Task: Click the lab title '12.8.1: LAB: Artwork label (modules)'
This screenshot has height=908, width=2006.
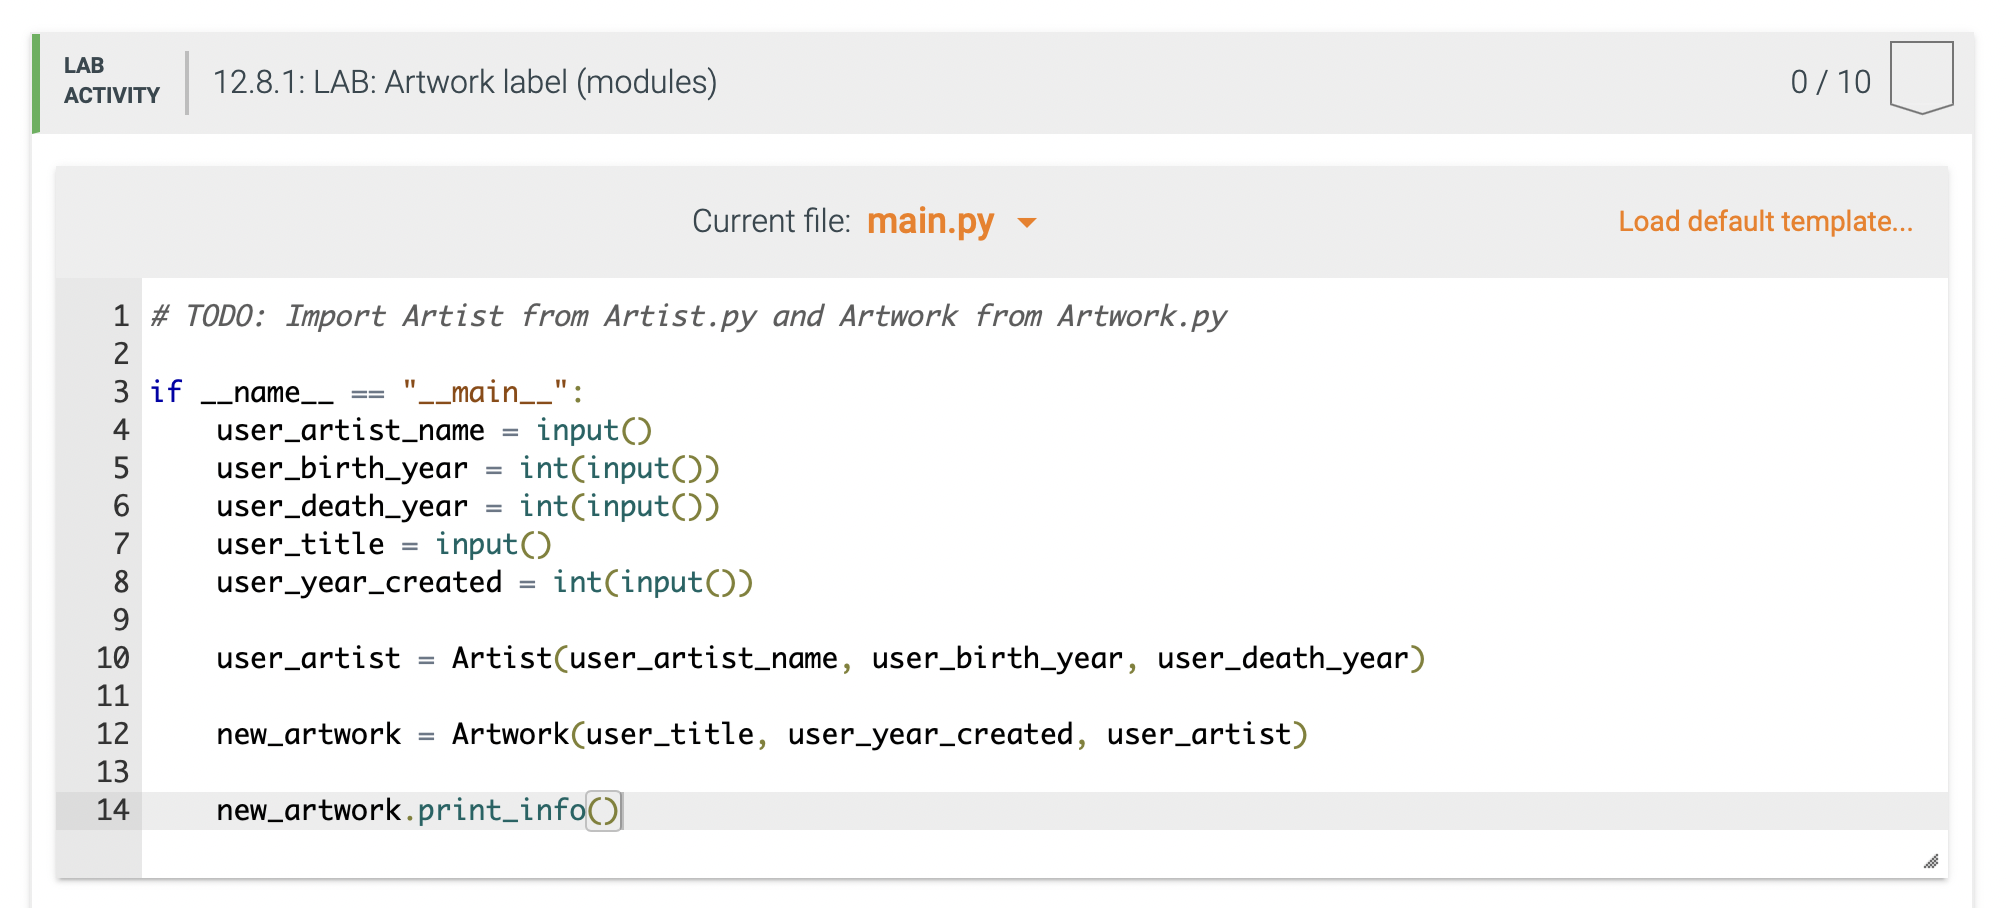Action: pyautogui.click(x=465, y=82)
